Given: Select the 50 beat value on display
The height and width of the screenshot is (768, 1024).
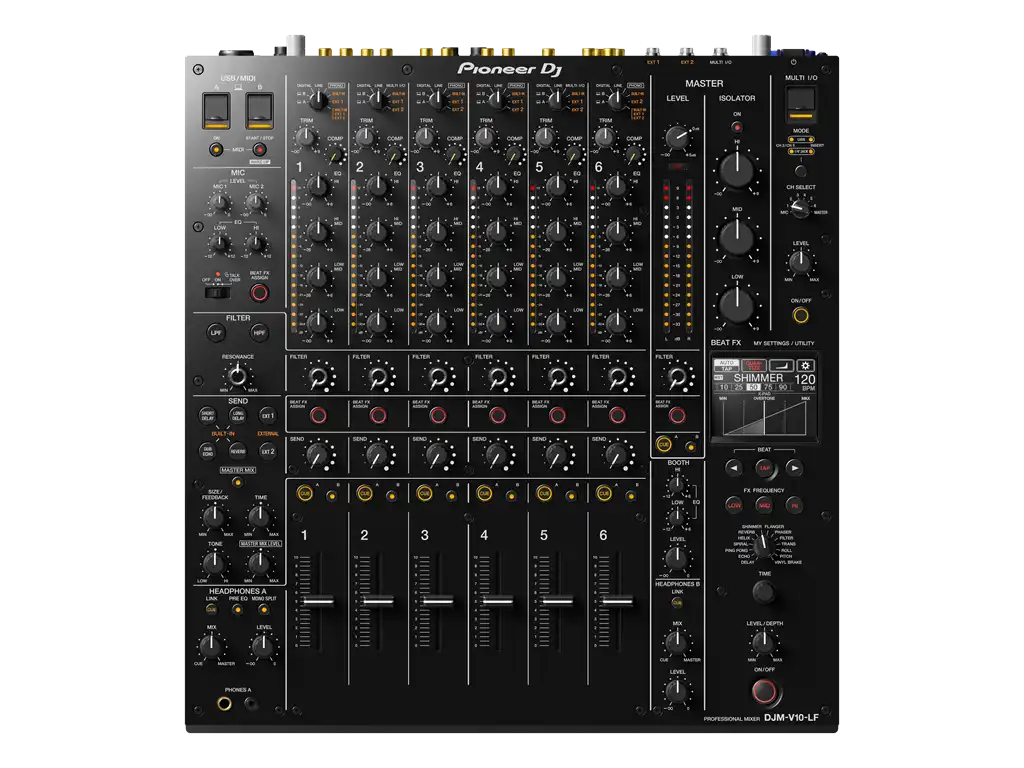Looking at the screenshot, I should [x=752, y=385].
